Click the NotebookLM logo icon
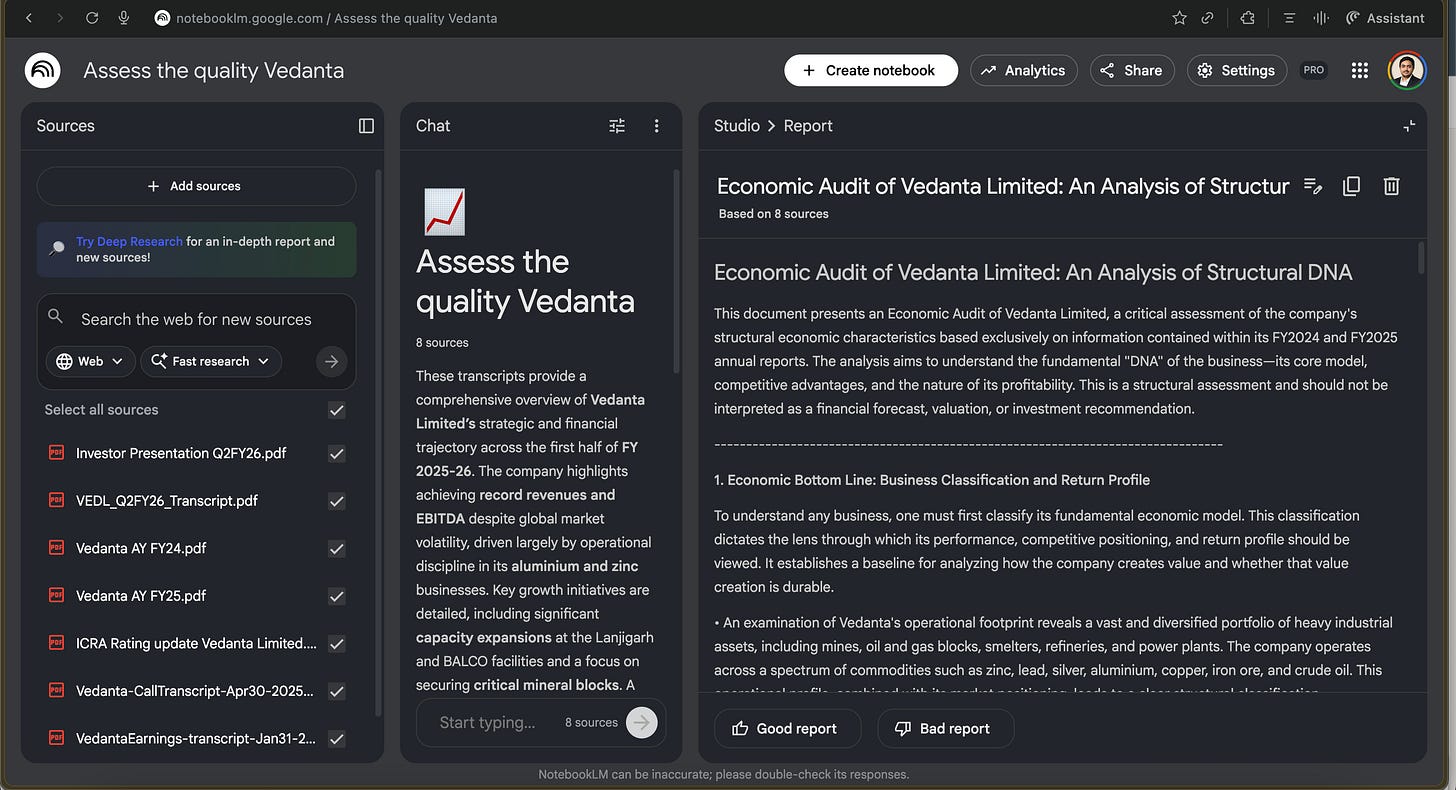1456x790 pixels. pos(43,70)
